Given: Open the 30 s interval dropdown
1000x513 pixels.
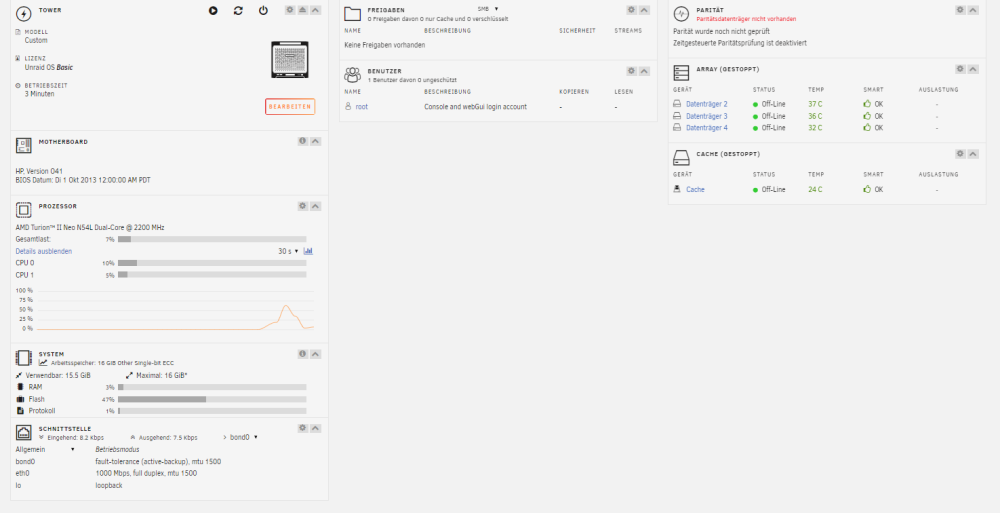Looking at the screenshot, I should coord(288,251).
